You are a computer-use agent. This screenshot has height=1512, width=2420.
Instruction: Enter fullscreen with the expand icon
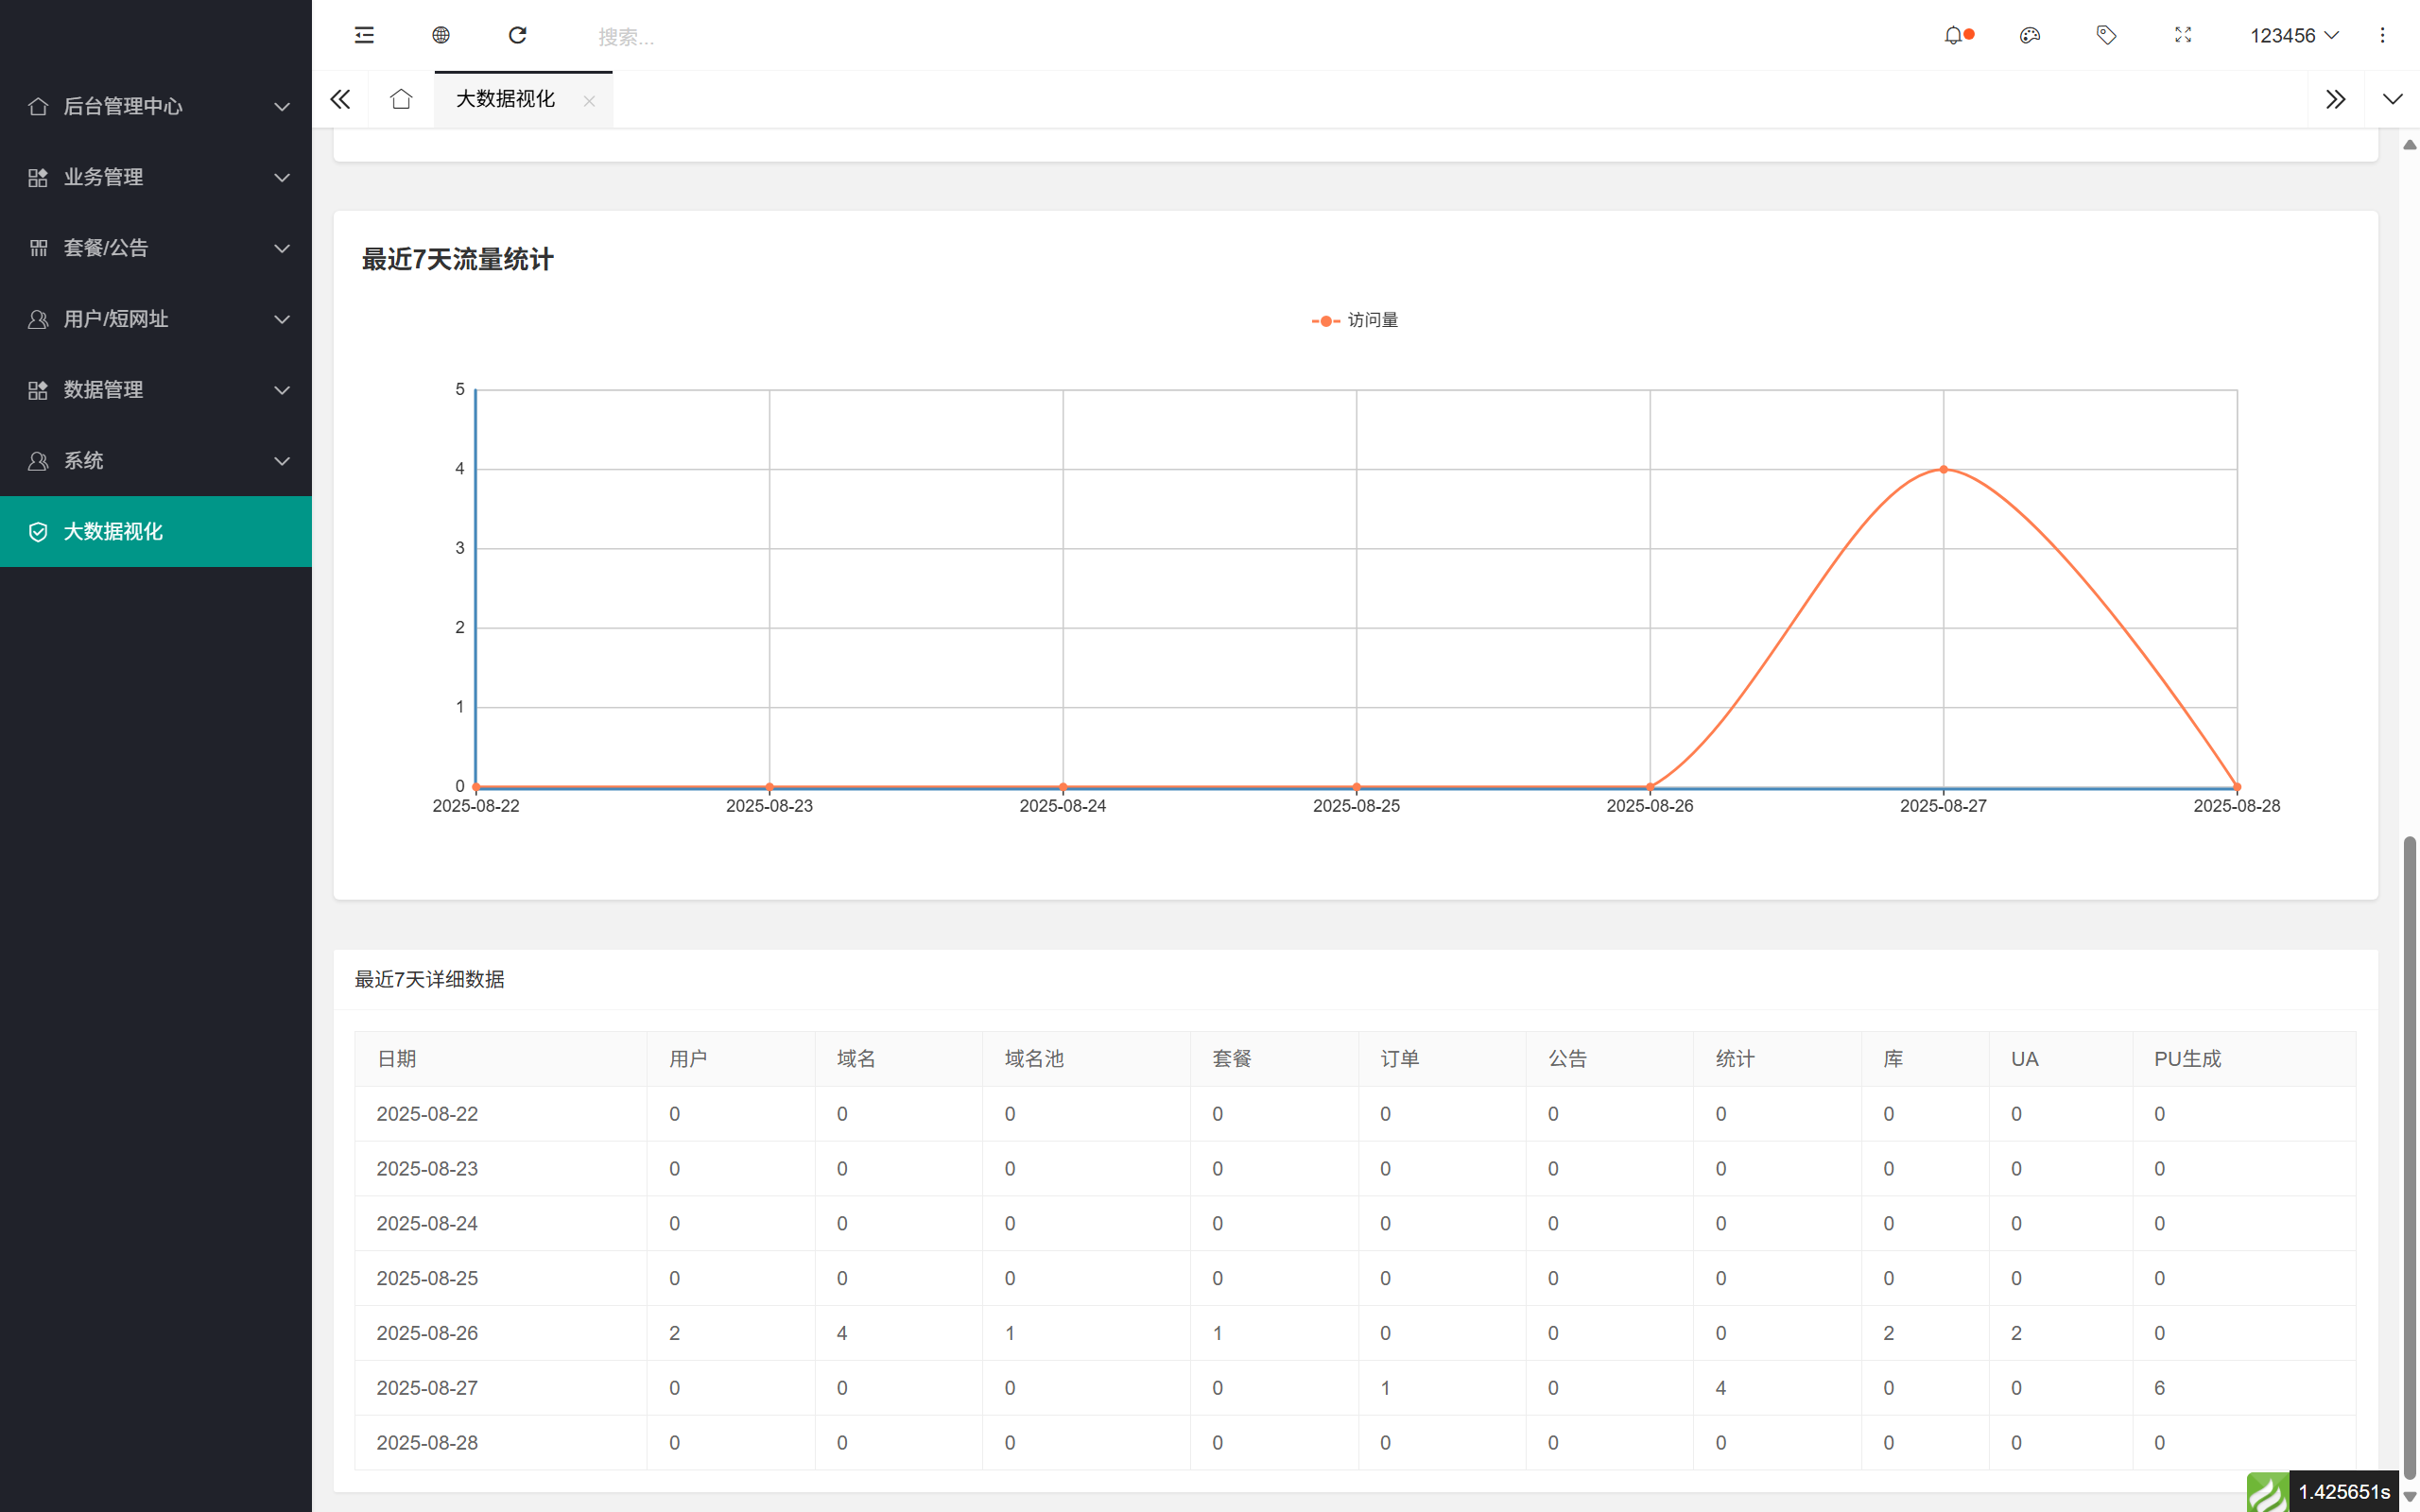[2183, 36]
